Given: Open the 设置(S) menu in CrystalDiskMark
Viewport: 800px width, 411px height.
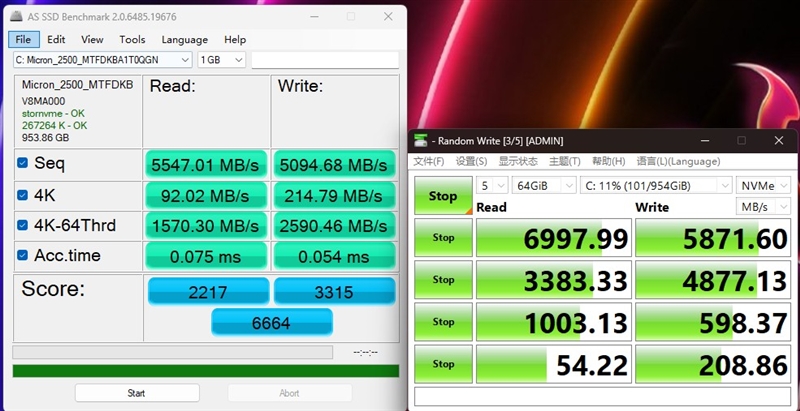Looking at the screenshot, I should (471, 161).
